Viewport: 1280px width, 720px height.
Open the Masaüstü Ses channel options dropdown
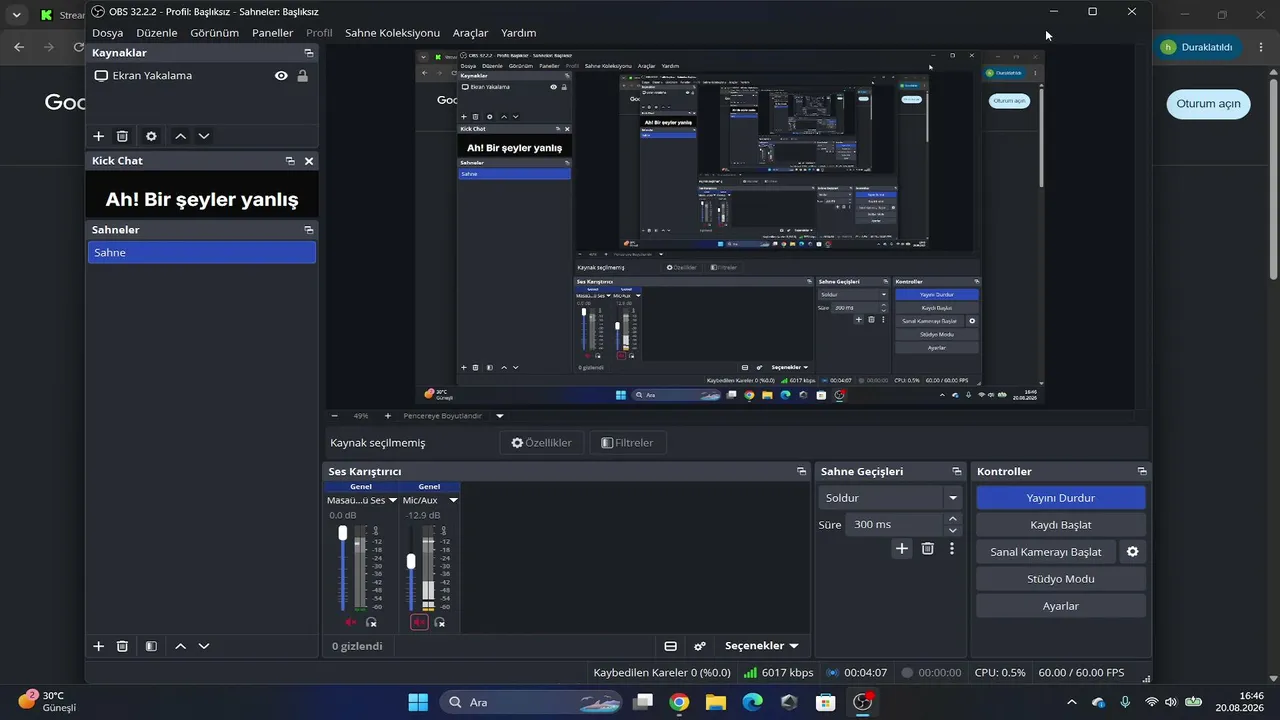[392, 500]
